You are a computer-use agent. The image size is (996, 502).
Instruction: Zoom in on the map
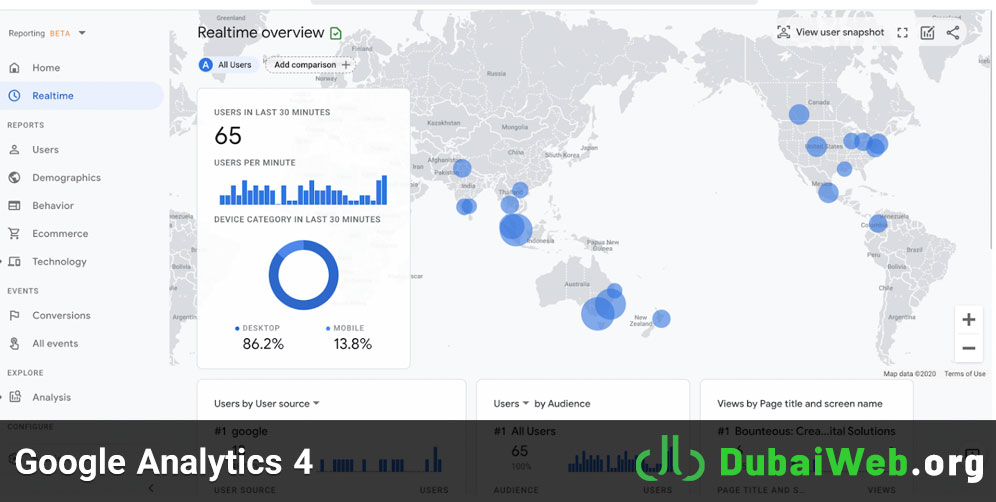(x=969, y=320)
